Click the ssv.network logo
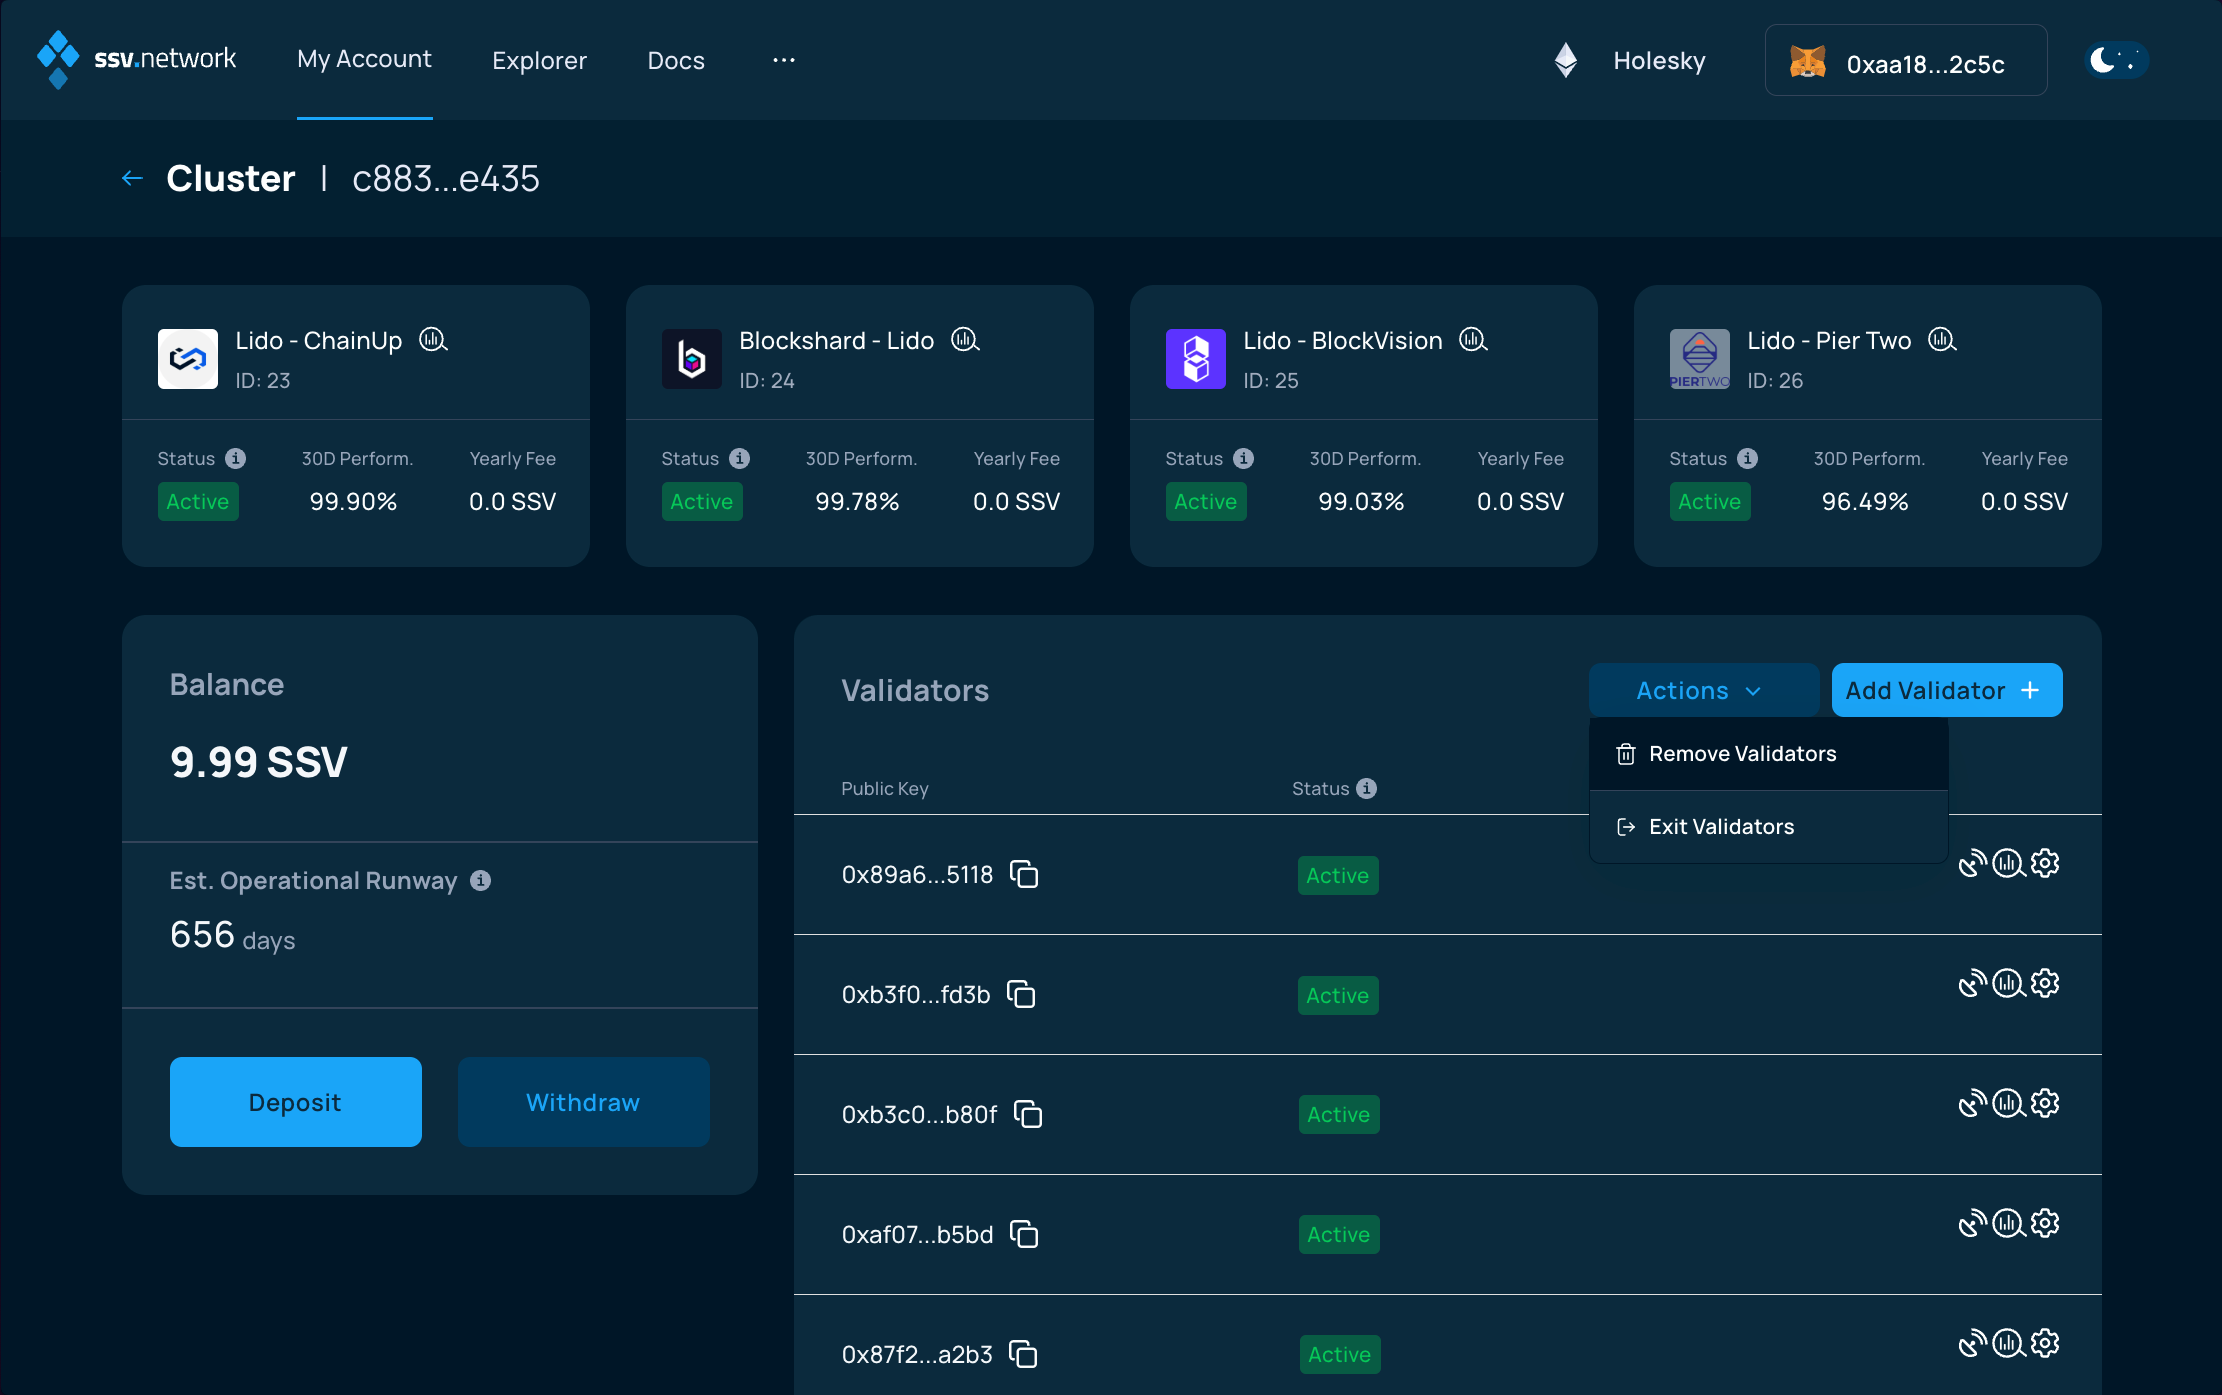2222x1395 pixels. pos(137,59)
